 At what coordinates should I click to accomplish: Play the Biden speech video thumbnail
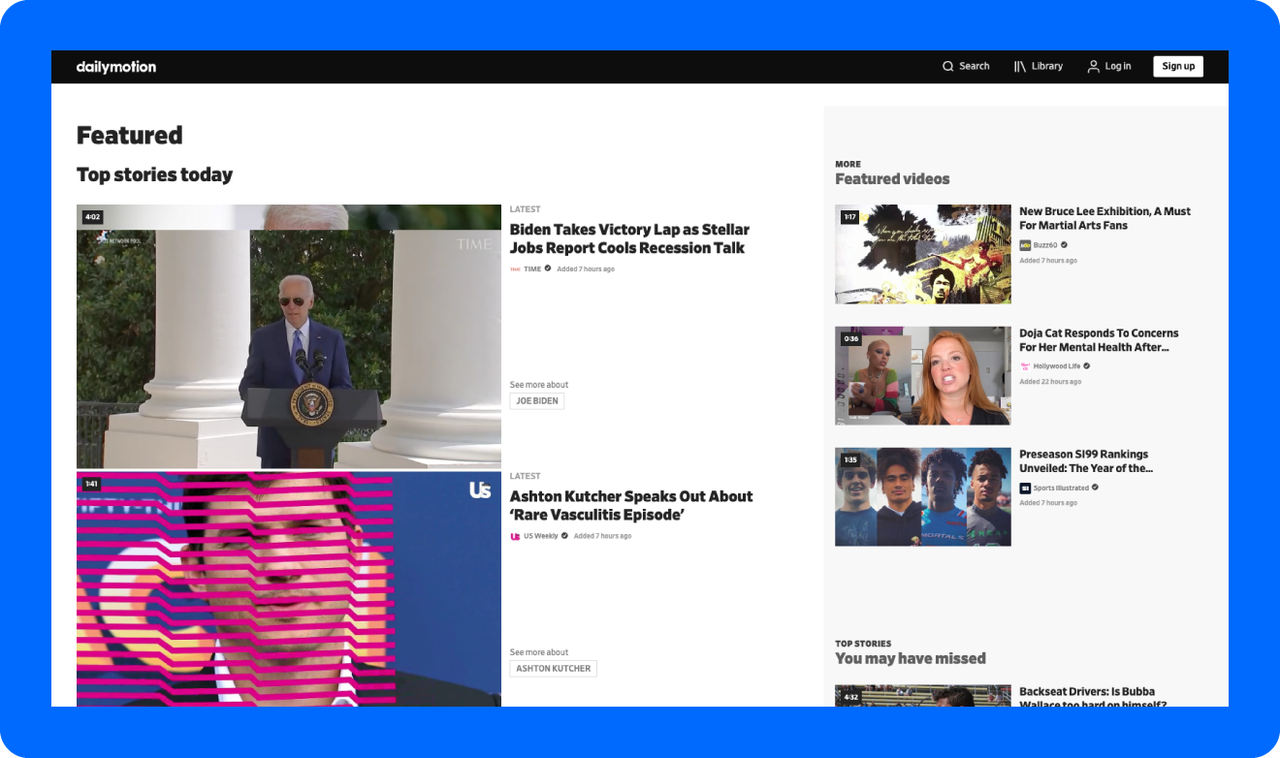pyautogui.click(x=288, y=337)
